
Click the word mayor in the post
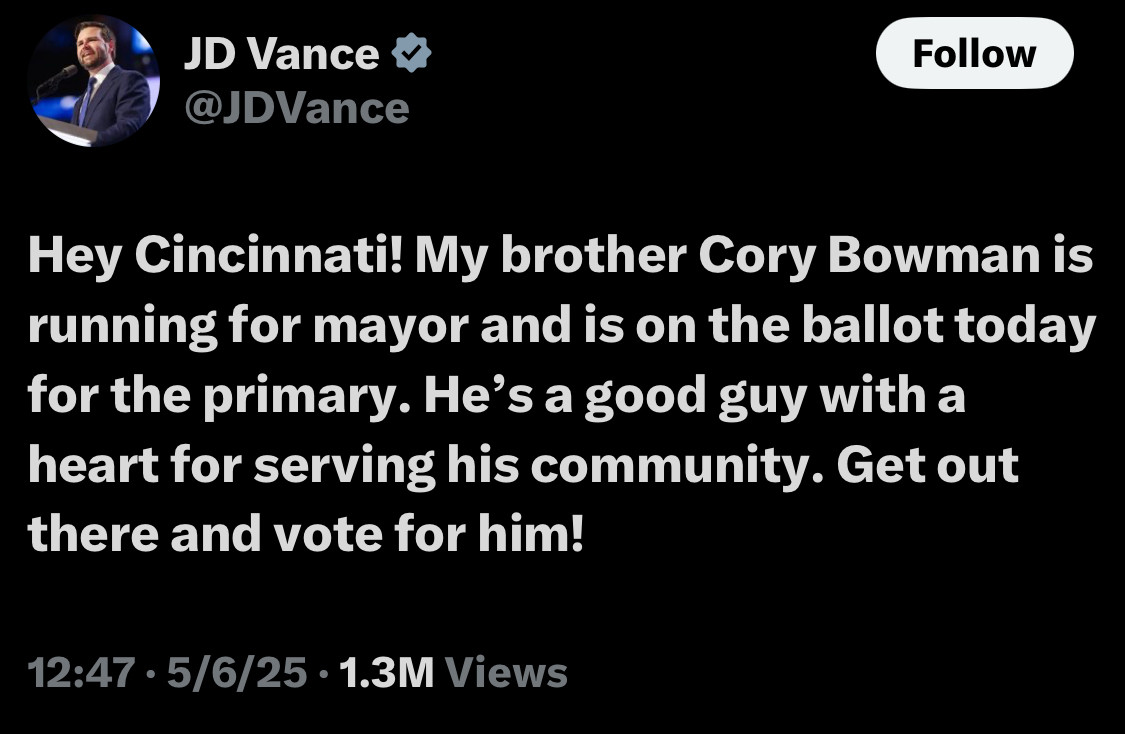click(x=391, y=328)
